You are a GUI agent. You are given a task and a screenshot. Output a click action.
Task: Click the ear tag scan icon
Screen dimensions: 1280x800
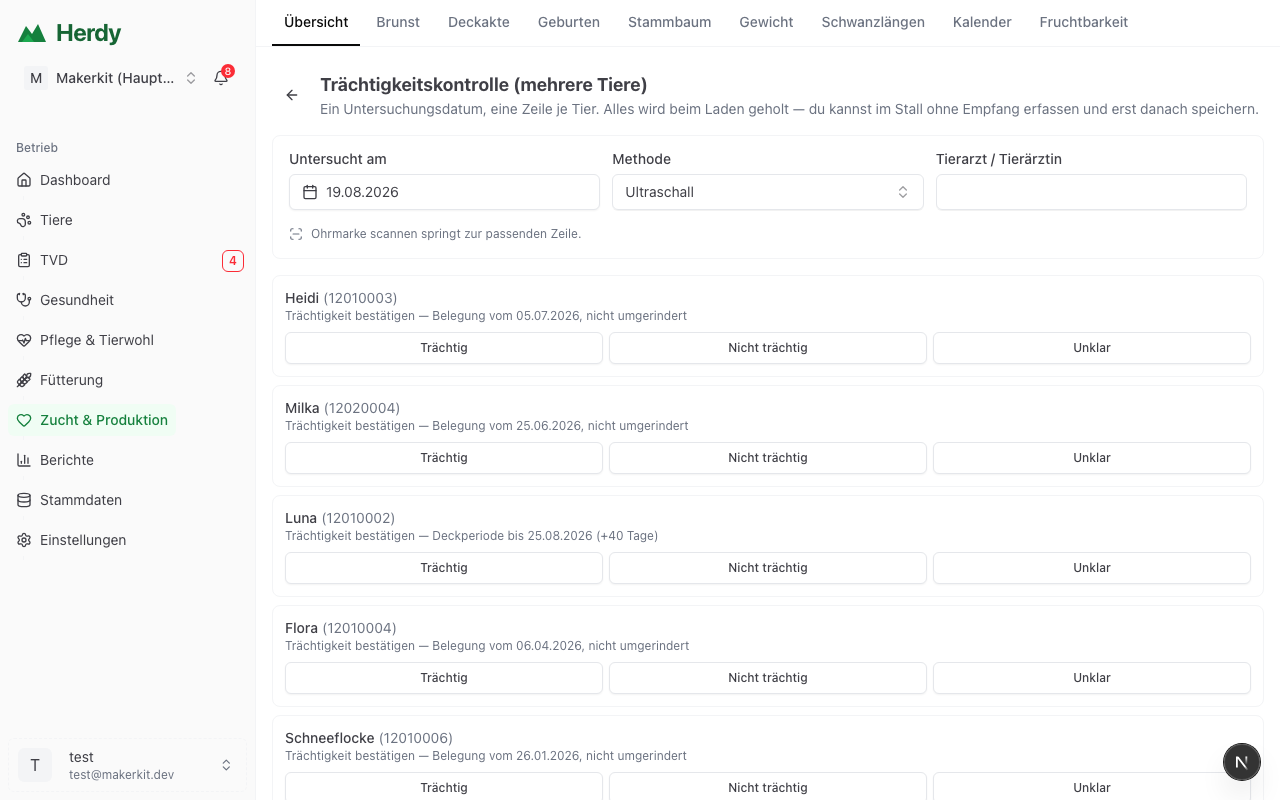coord(296,234)
